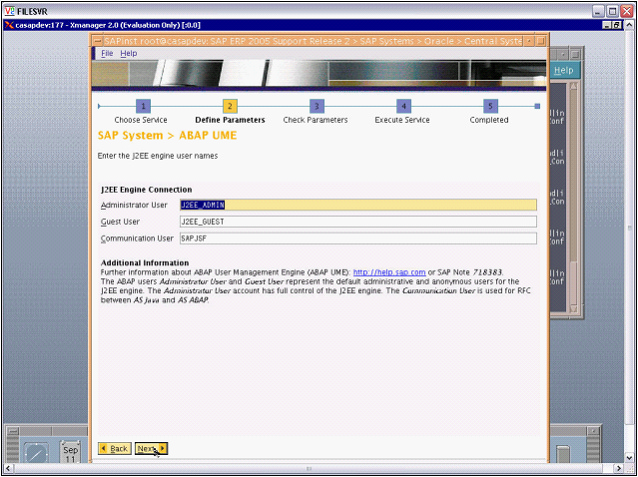Open the Help menu in SAPinst
Screen dimensions: 638x477
point(129,53)
